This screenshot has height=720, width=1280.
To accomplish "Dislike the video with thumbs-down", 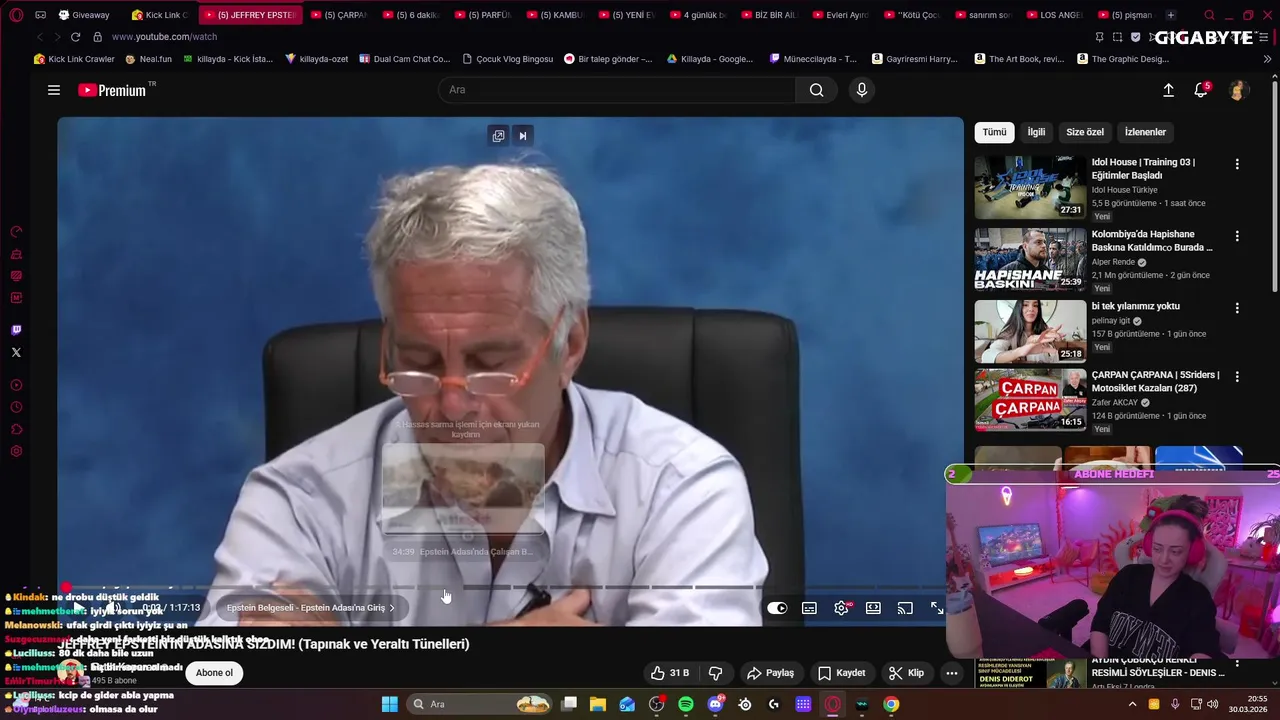I will [715, 673].
